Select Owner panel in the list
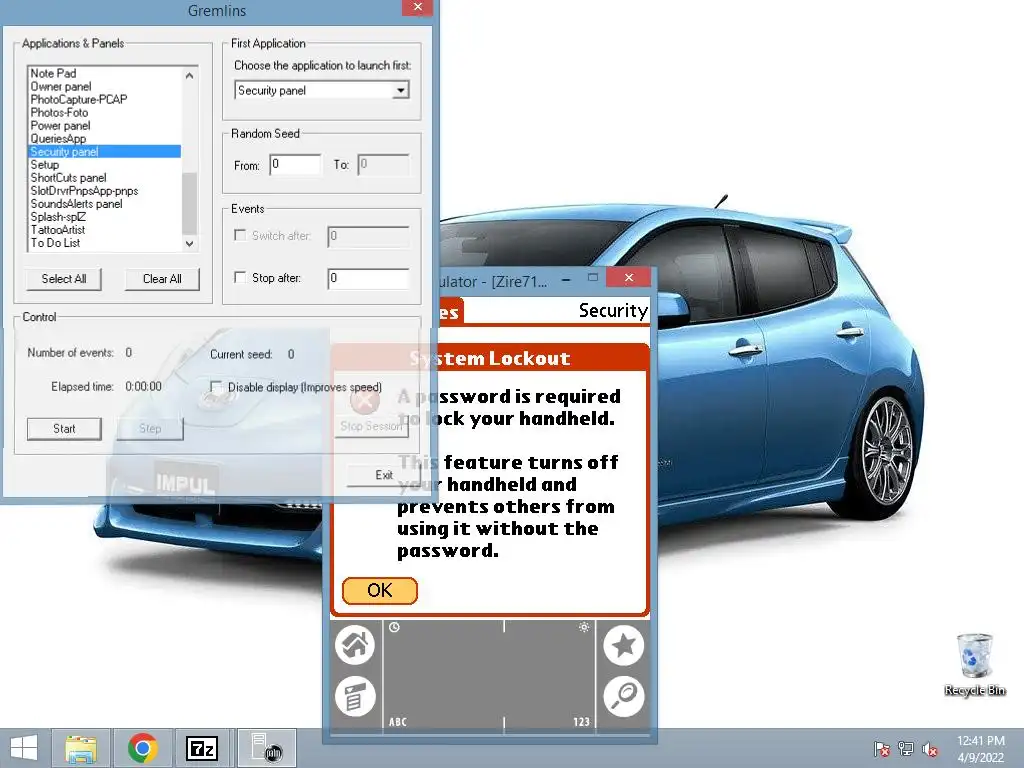The width and height of the screenshot is (1024, 768). click(104, 86)
